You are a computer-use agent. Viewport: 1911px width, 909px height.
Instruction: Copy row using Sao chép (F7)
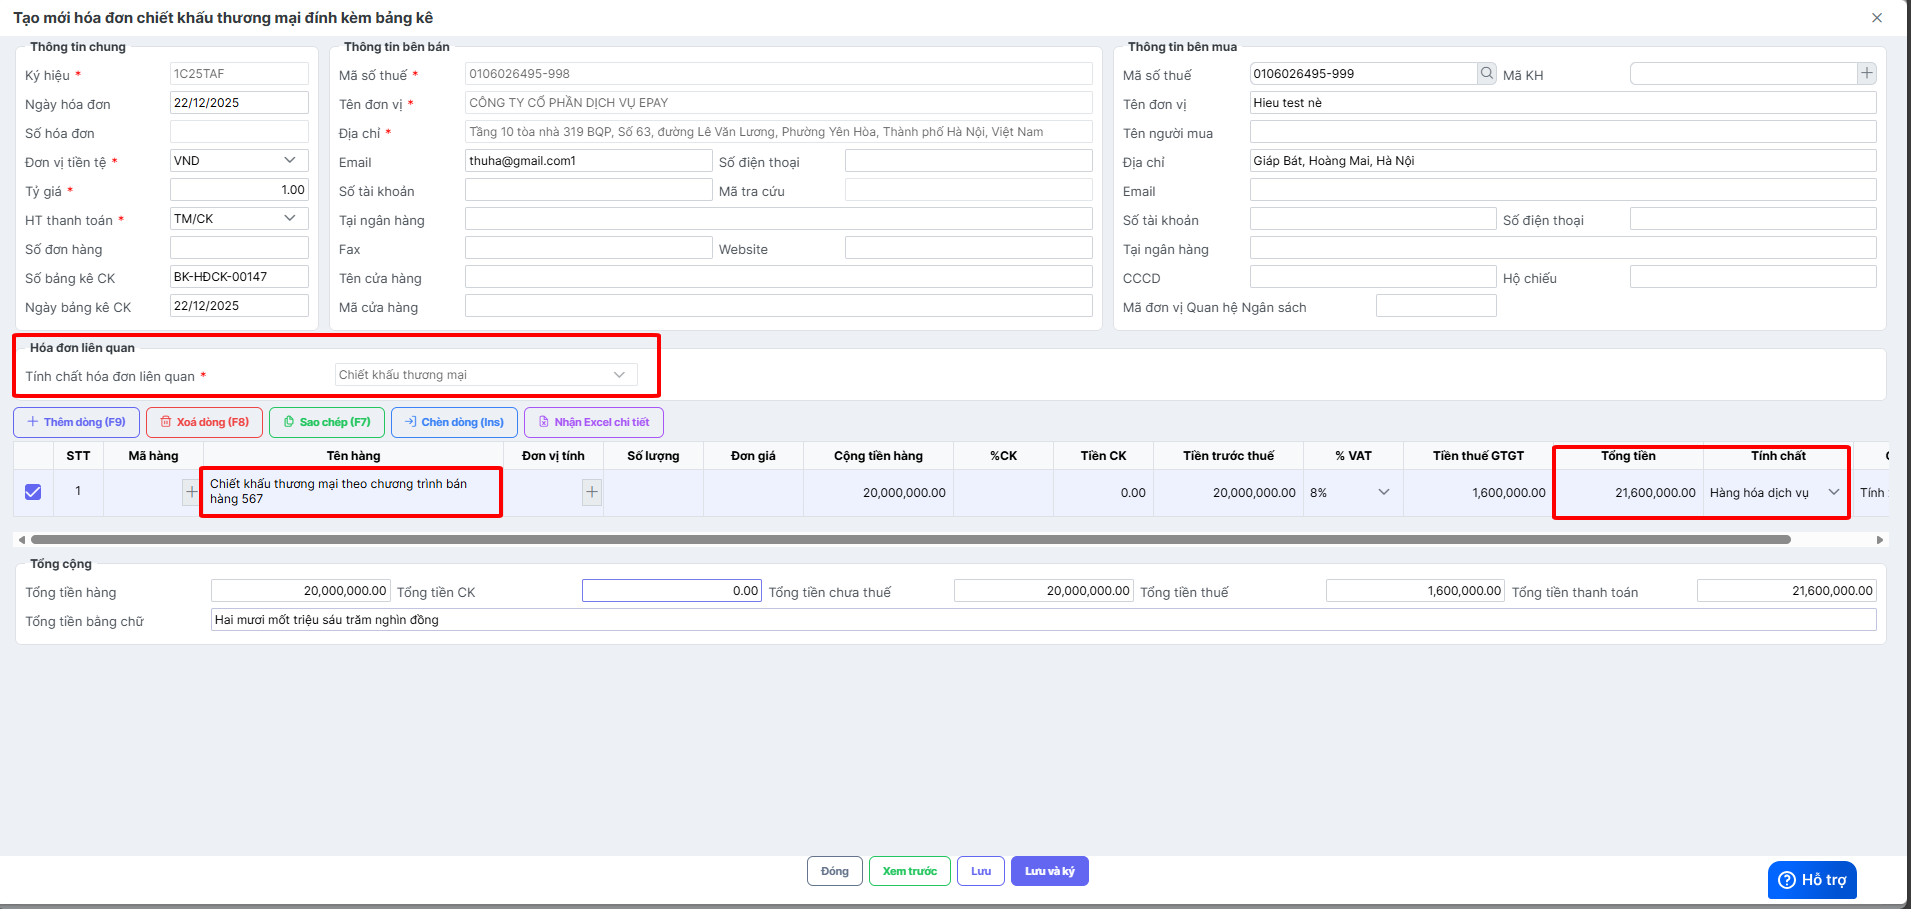click(x=327, y=422)
